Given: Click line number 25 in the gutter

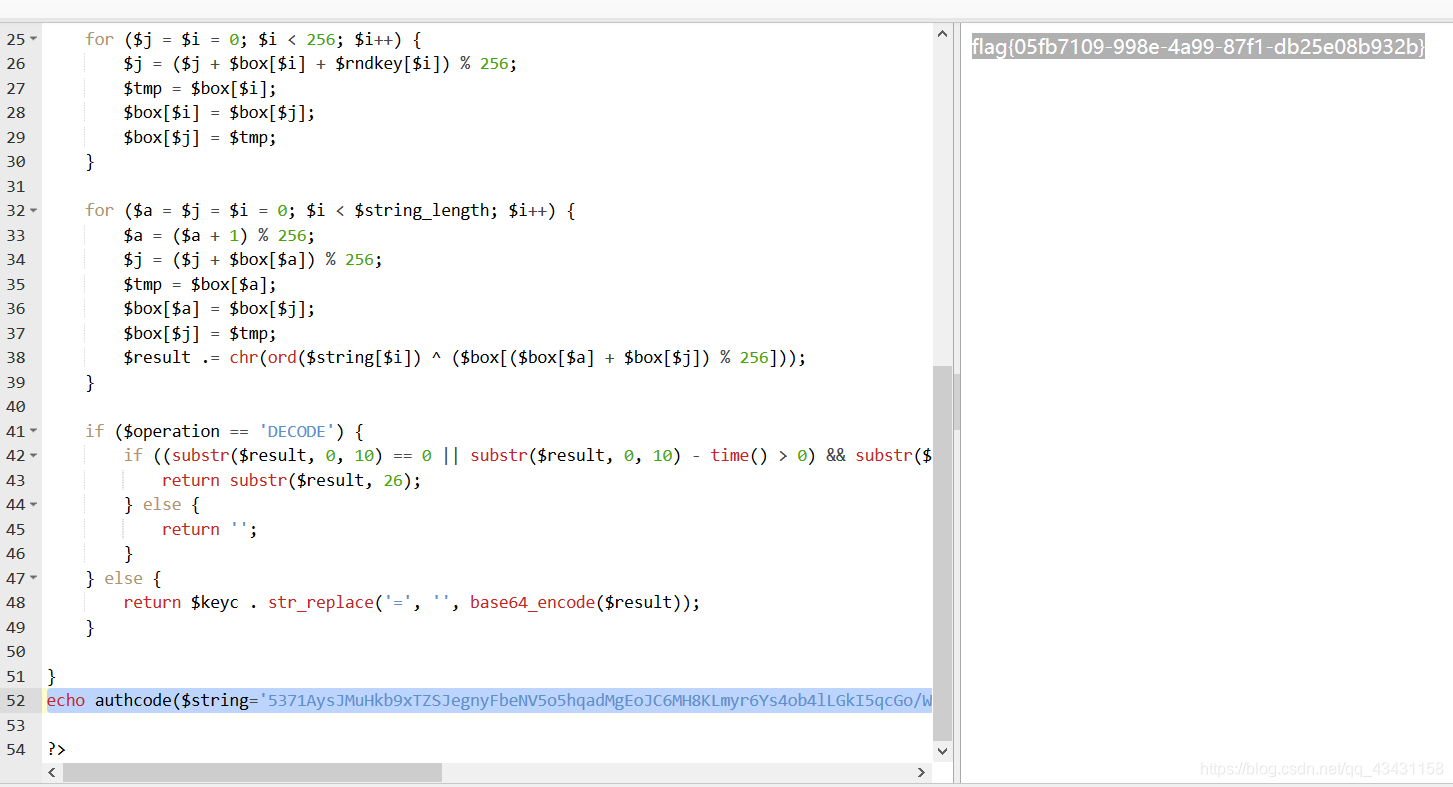Looking at the screenshot, I should [15, 39].
